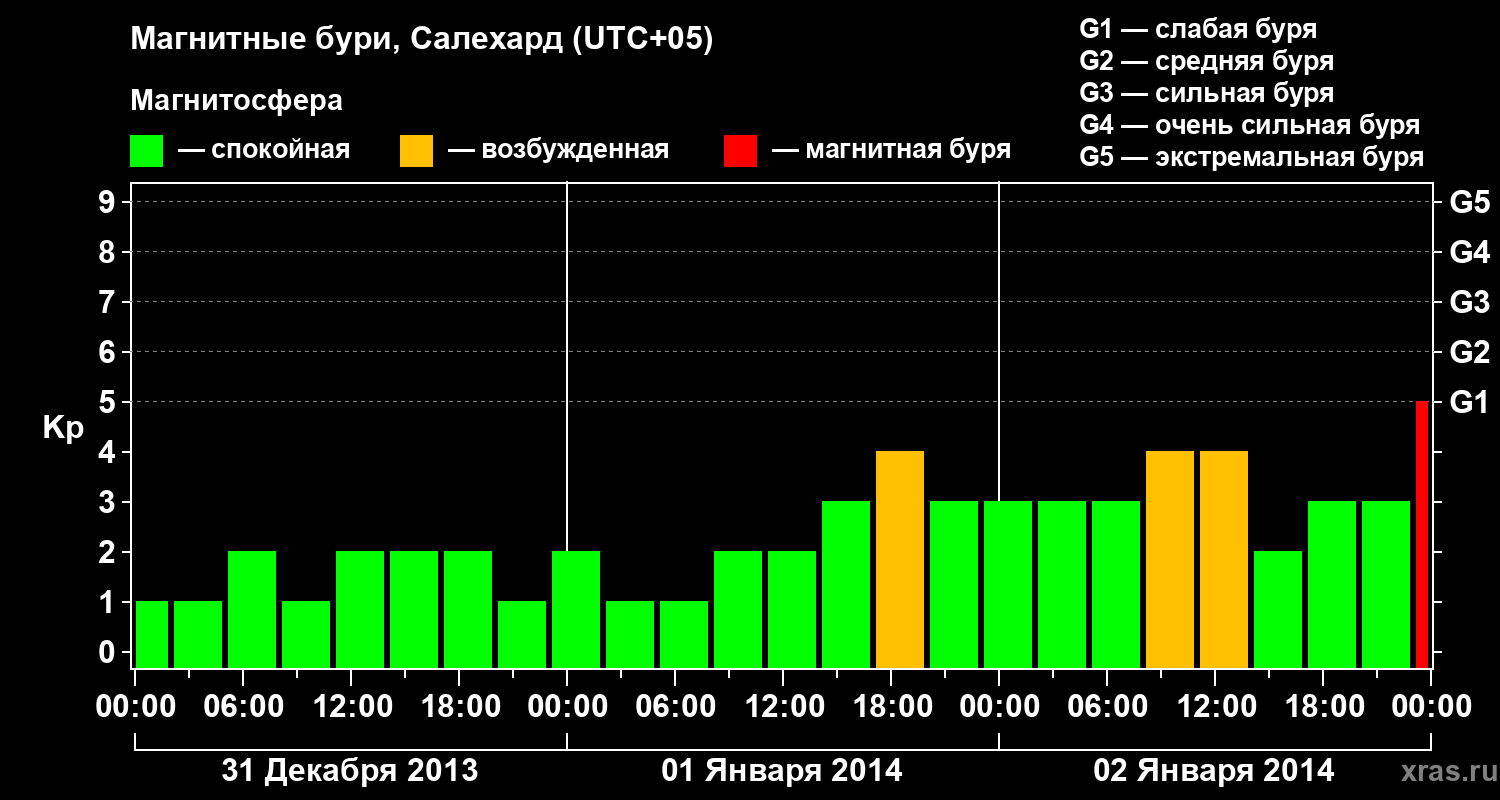Click '12:00' time label above 31 Декабря 2013
1500x800 pixels.
[x=351, y=707]
